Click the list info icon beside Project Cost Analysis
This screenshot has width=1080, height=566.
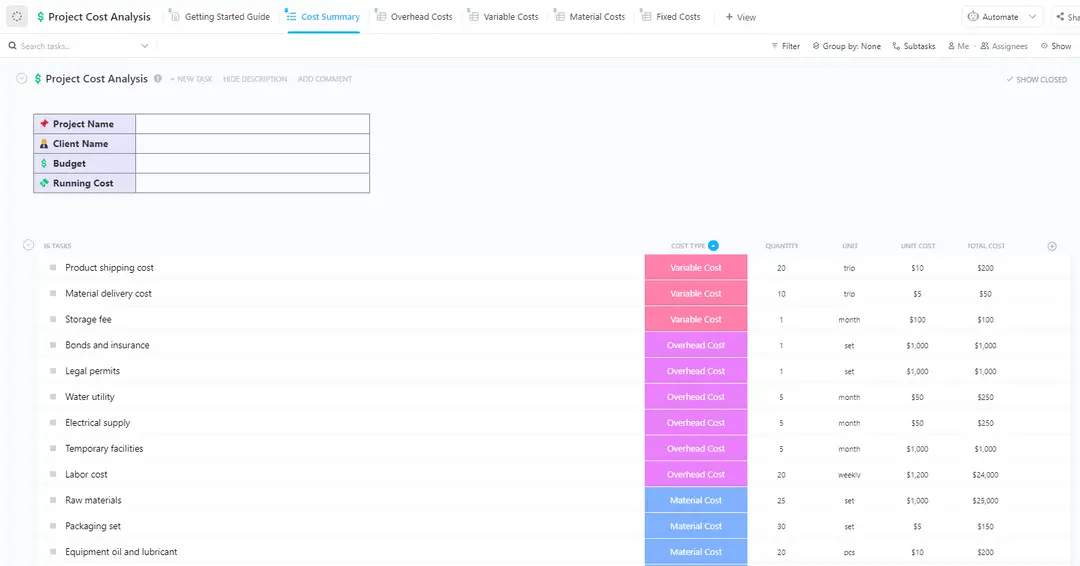point(158,78)
